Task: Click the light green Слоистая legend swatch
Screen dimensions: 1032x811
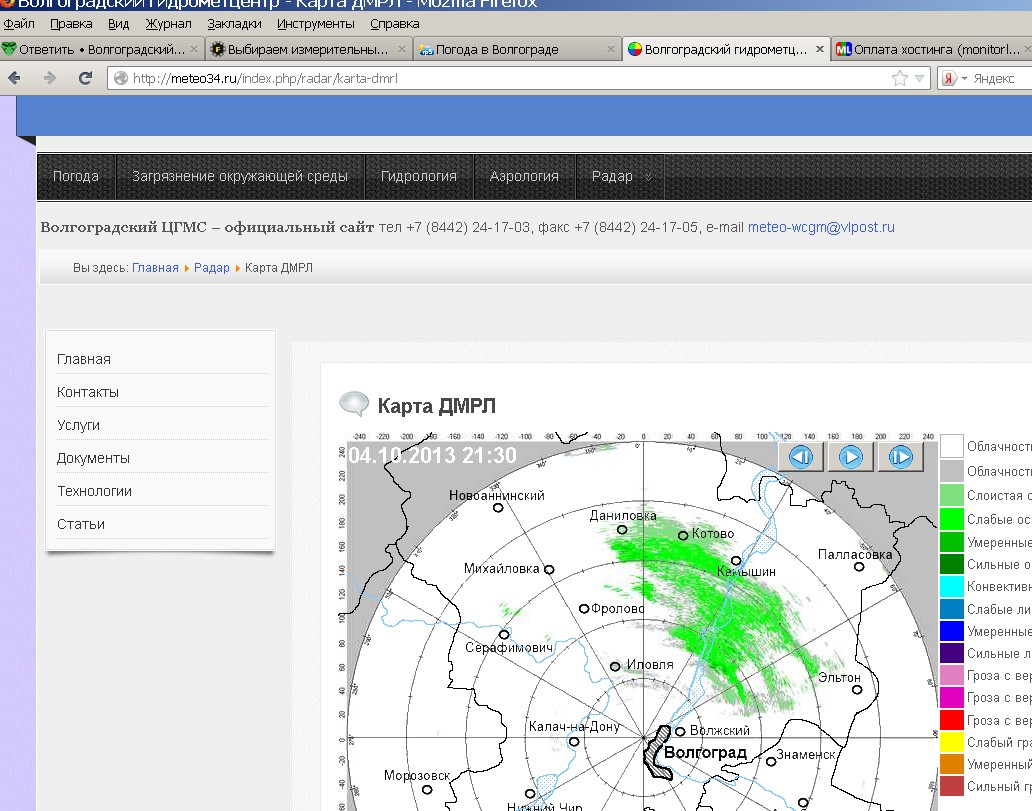Action: tap(952, 495)
